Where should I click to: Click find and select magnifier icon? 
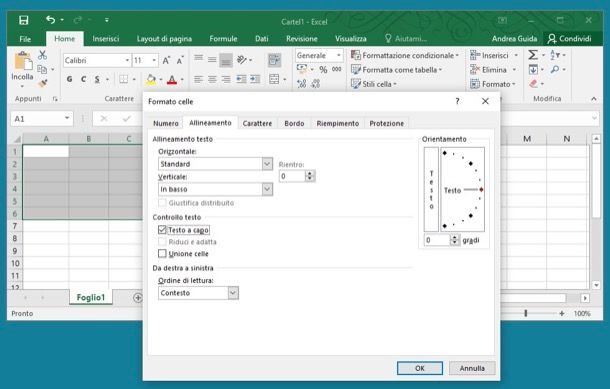tap(555, 70)
